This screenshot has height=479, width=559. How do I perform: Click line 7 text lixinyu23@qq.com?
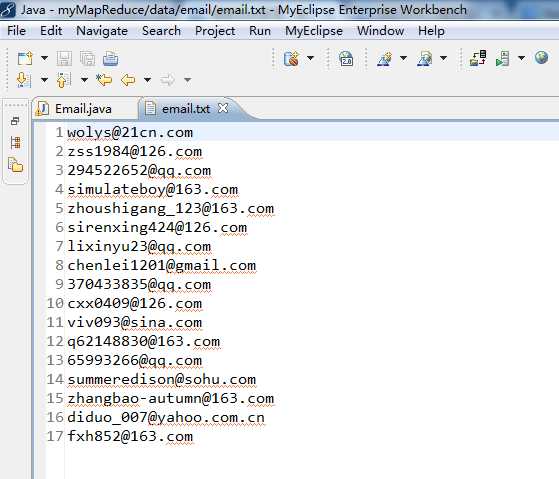coord(139,247)
